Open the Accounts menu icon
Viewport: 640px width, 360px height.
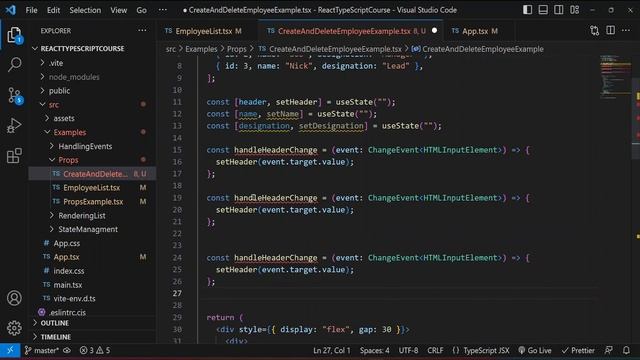tap(14, 298)
